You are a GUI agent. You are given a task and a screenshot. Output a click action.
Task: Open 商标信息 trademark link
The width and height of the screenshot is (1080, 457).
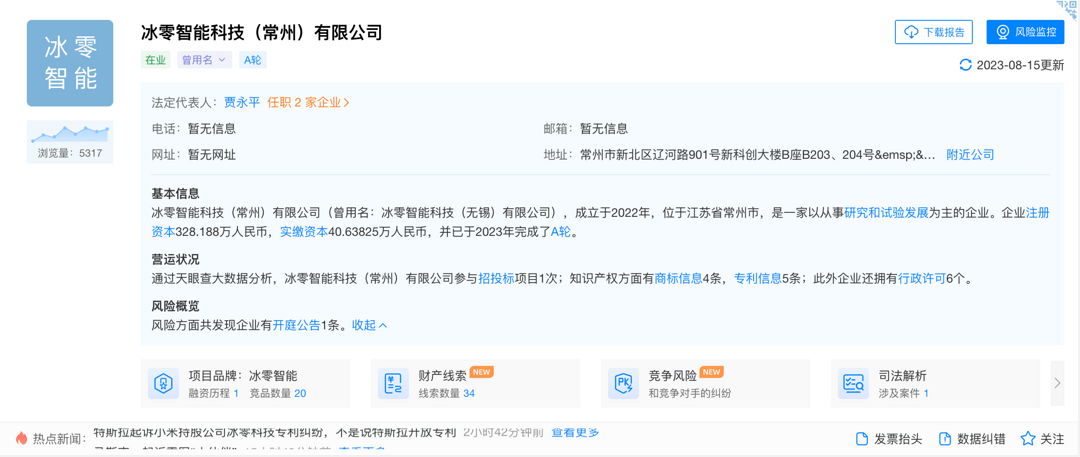click(x=678, y=279)
